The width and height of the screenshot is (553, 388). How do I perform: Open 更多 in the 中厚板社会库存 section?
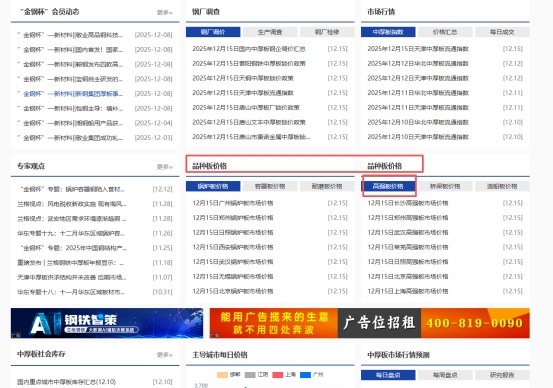coord(165,354)
